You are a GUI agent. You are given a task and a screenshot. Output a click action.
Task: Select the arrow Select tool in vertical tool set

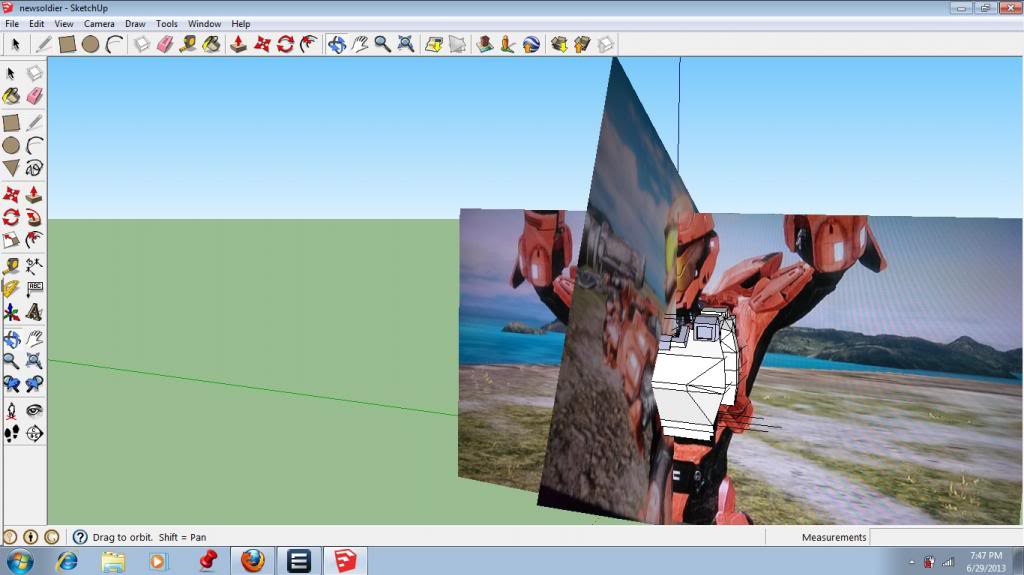pyautogui.click(x=11, y=73)
